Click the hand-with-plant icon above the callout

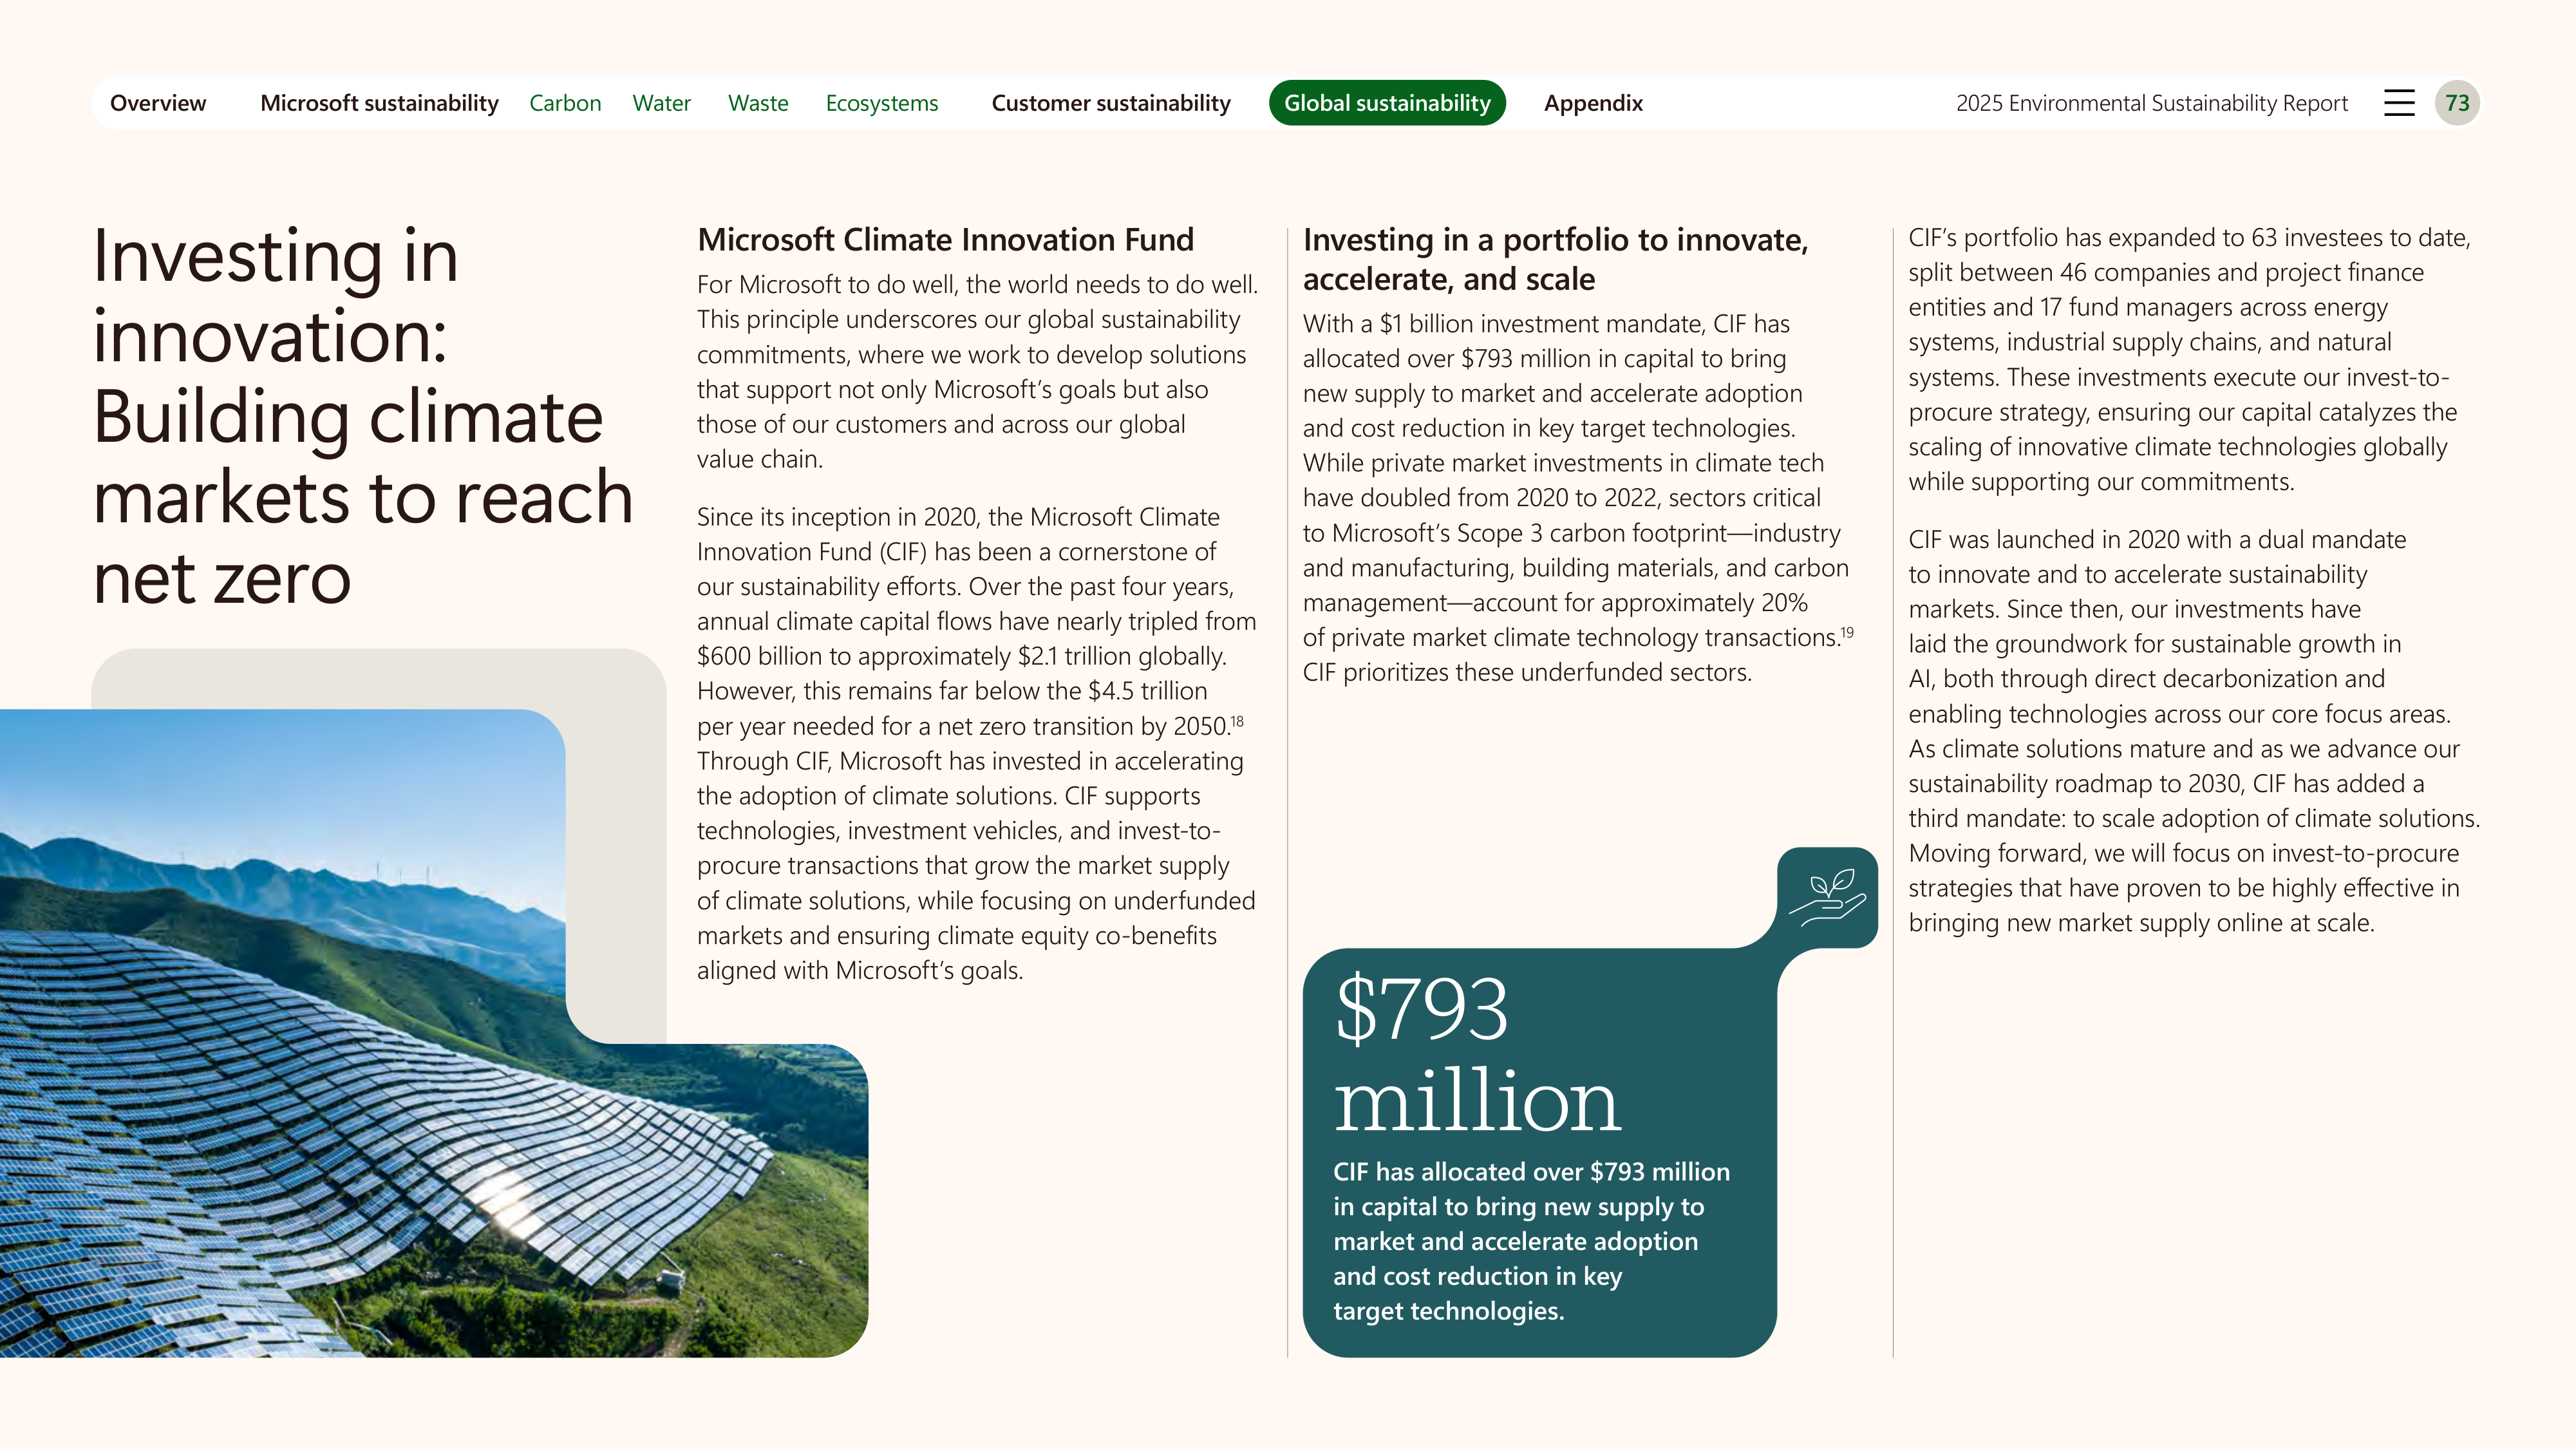coord(1827,897)
